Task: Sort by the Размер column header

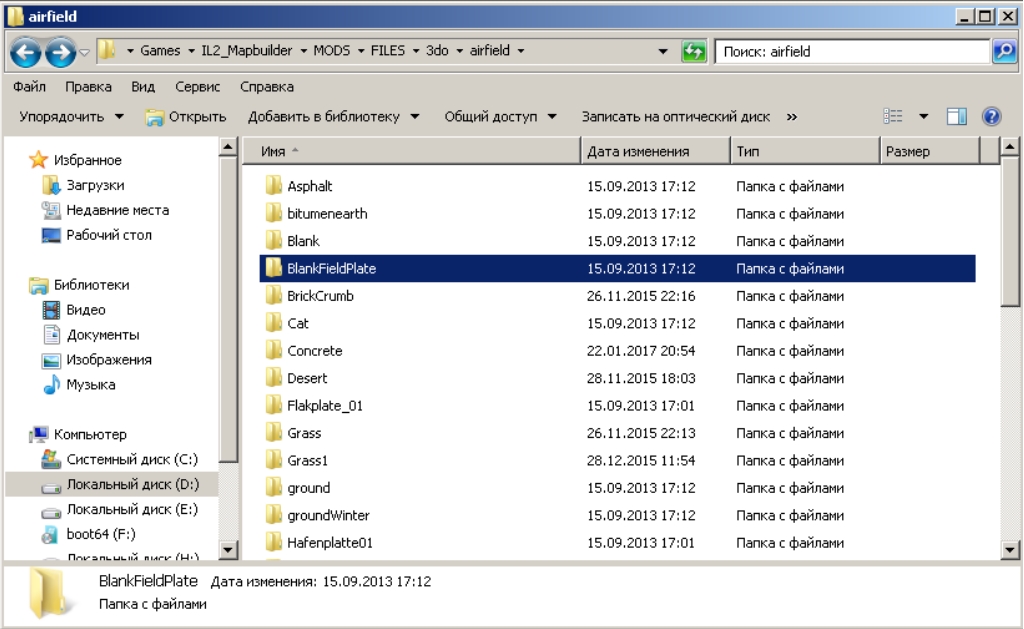Action: tap(931, 151)
